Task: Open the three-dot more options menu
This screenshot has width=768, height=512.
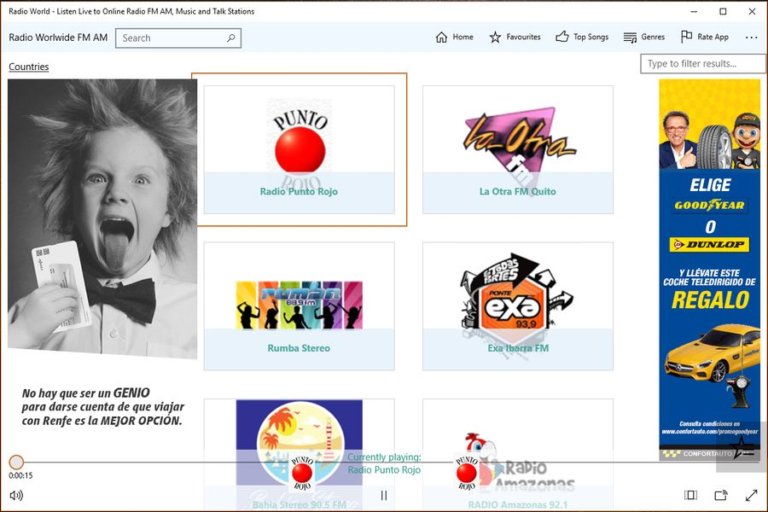Action: (x=751, y=37)
